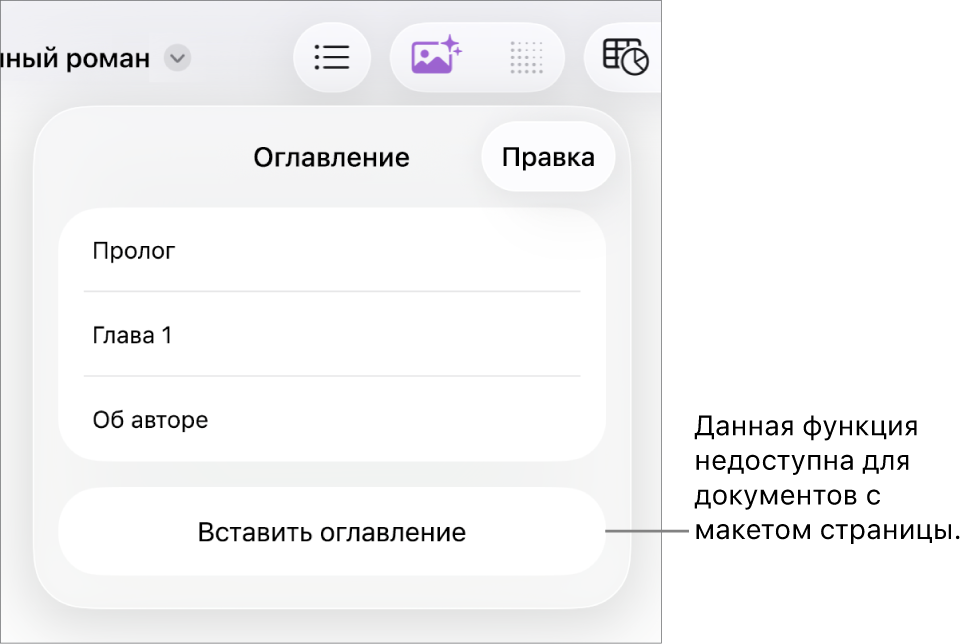The width and height of the screenshot is (974, 644).
Task: Click the purple image generation icon
Action: pyautogui.click(x=435, y=55)
